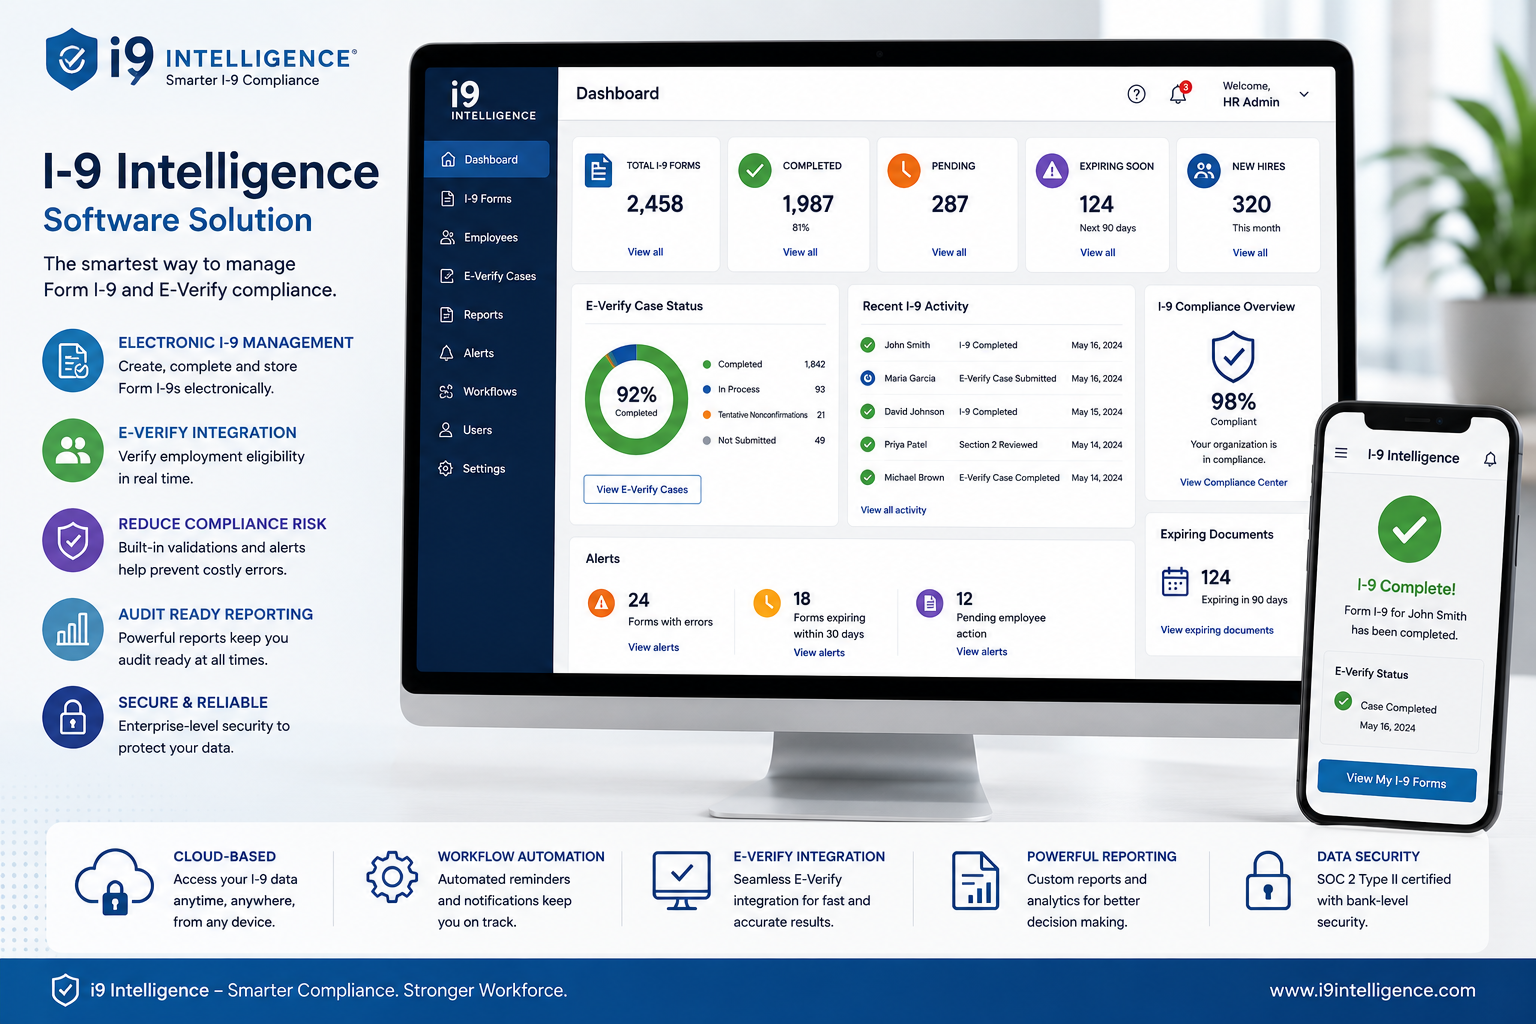Tap View My I-9 Forms button on phone
The width and height of the screenshot is (1536, 1024).
point(1397,781)
